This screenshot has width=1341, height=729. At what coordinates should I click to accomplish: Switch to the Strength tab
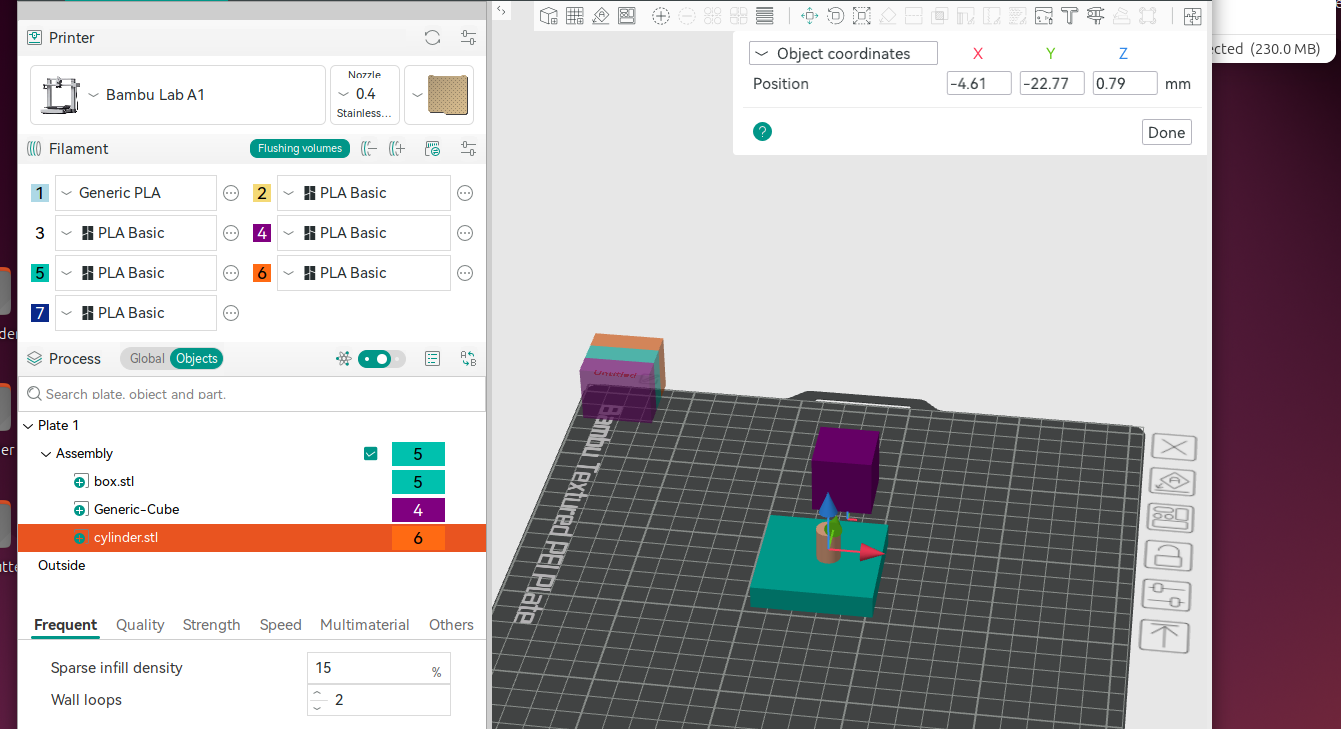click(x=211, y=625)
